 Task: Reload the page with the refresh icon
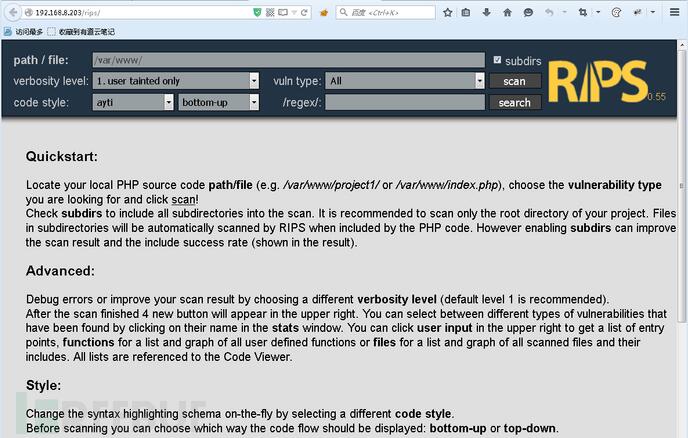click(x=304, y=13)
